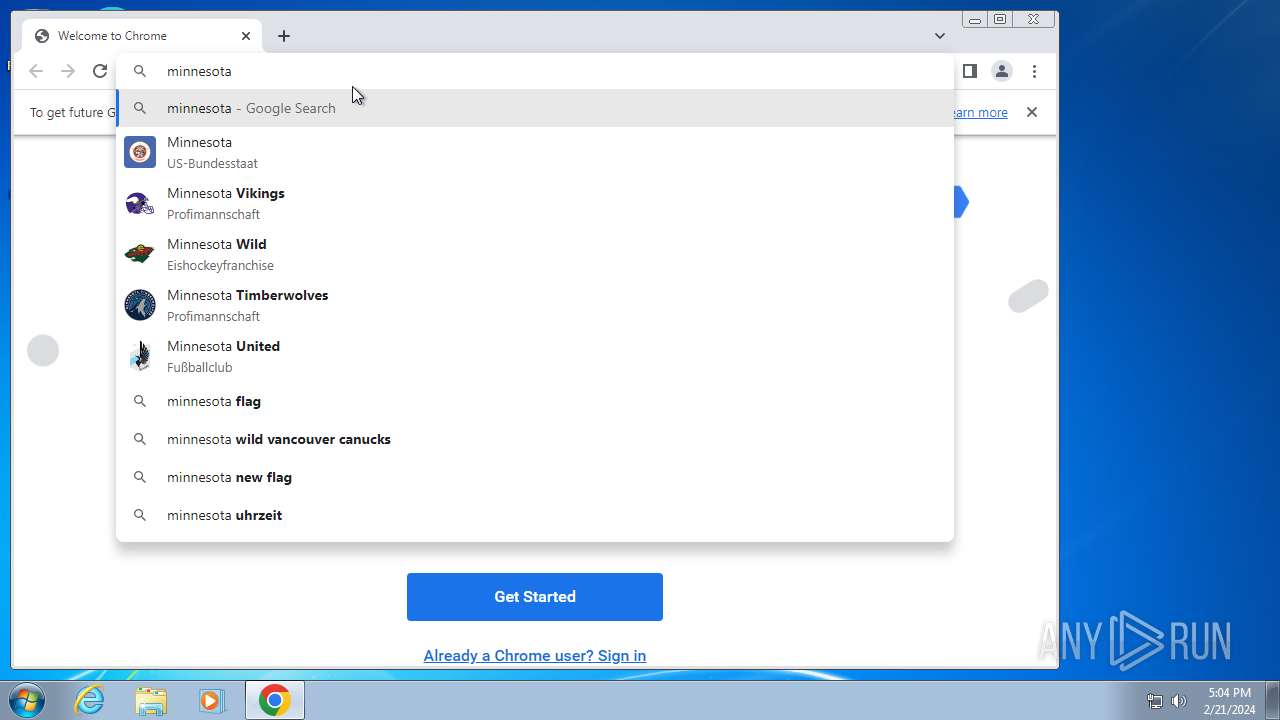This screenshot has height=720, width=1280.
Task: Select Minnesota United suggestion
Action: click(x=535, y=356)
